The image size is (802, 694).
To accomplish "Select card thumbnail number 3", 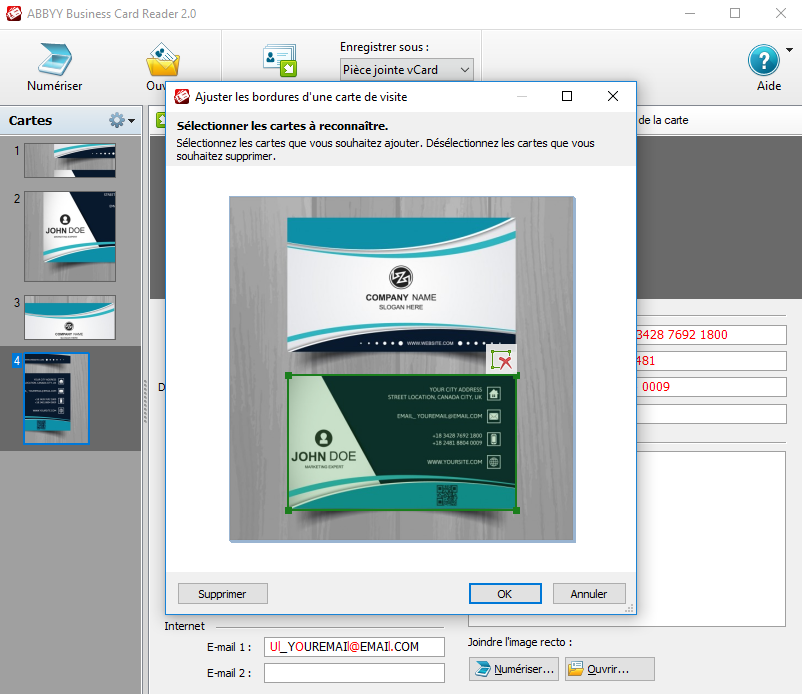I will pos(70,317).
